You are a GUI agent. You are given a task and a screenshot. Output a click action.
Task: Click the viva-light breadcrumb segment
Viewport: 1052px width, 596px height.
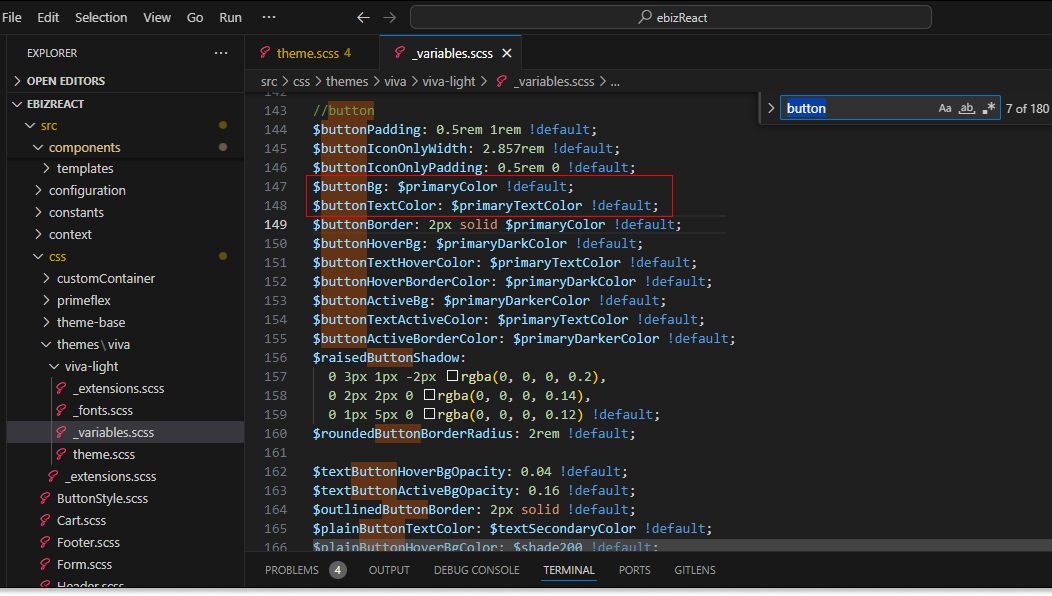click(449, 81)
